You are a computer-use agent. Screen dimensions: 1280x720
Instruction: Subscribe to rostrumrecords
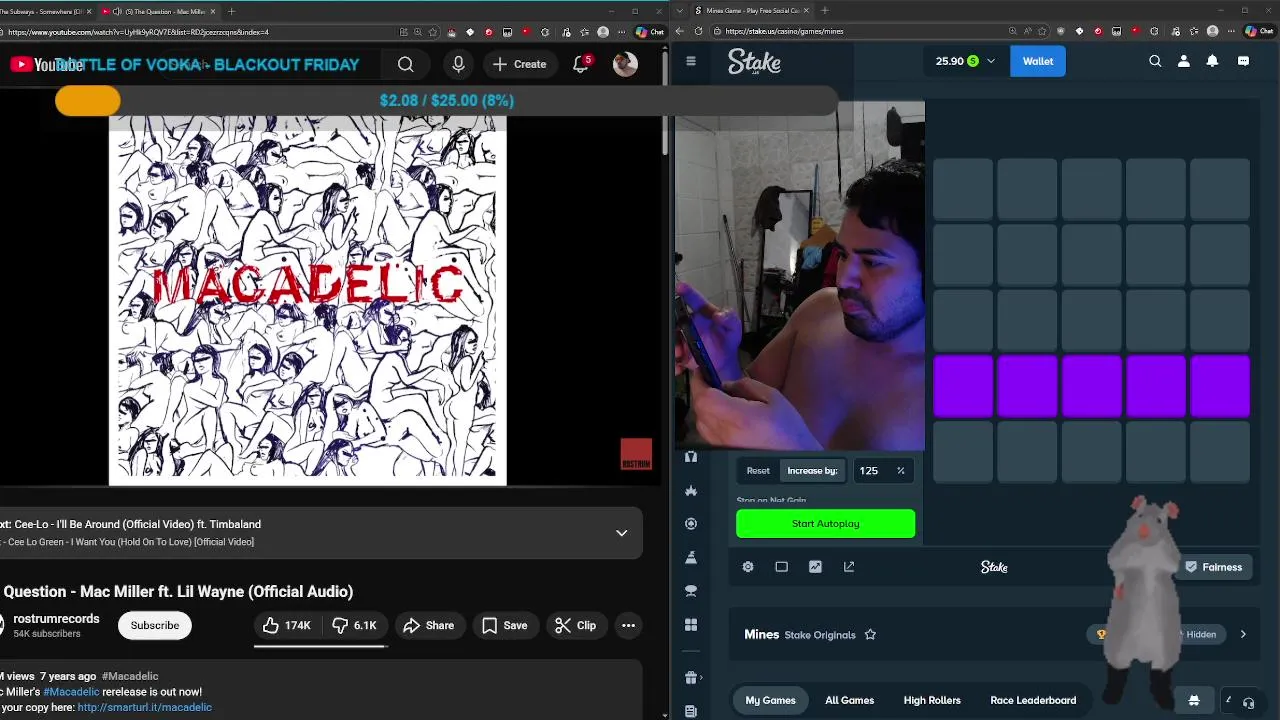pos(155,625)
